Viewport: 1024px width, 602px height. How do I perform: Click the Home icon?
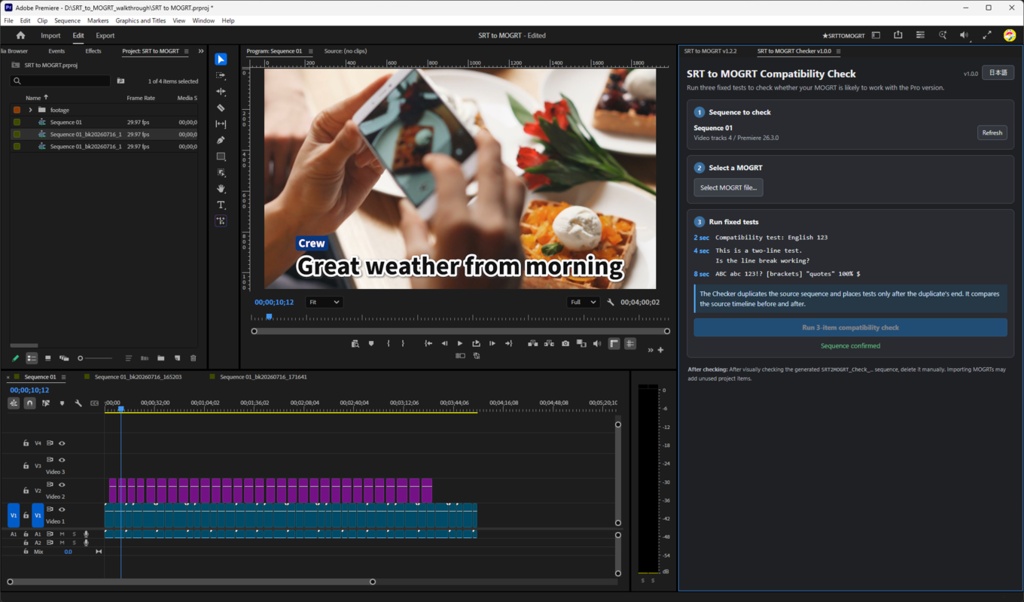20,35
